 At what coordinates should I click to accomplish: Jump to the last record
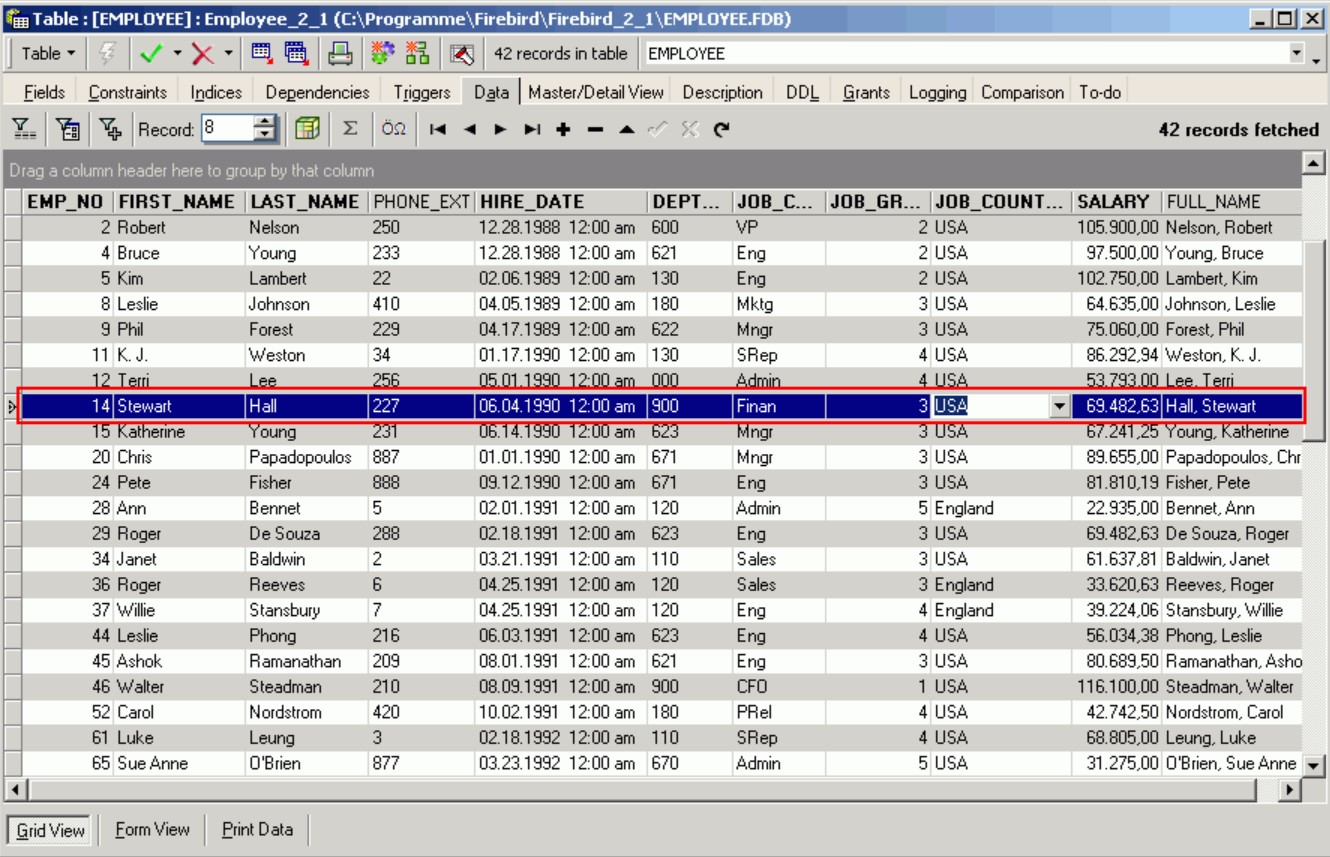click(532, 129)
